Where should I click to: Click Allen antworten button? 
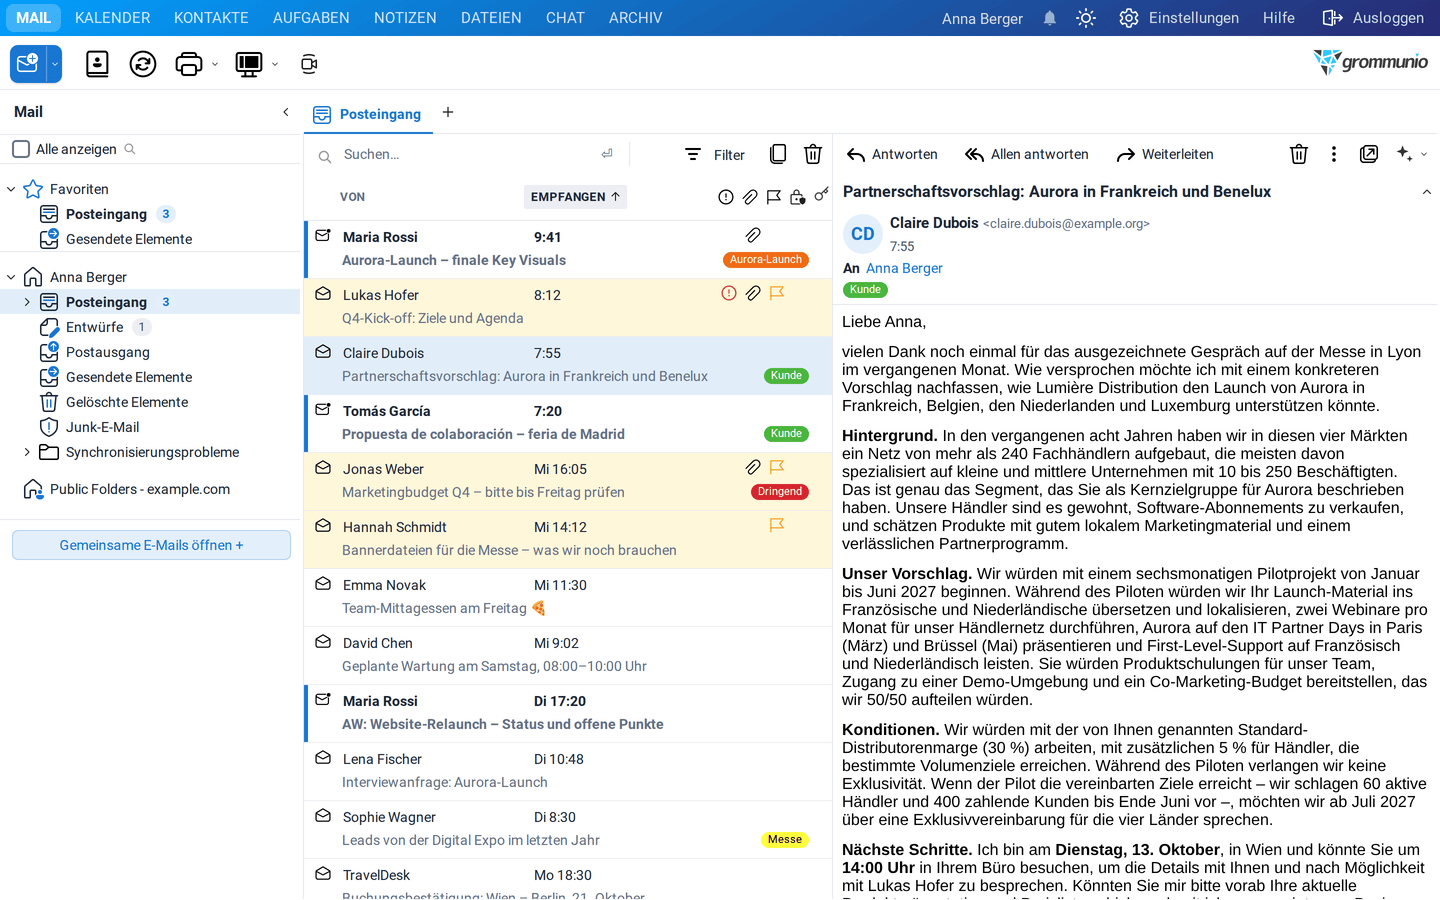pos(1026,154)
